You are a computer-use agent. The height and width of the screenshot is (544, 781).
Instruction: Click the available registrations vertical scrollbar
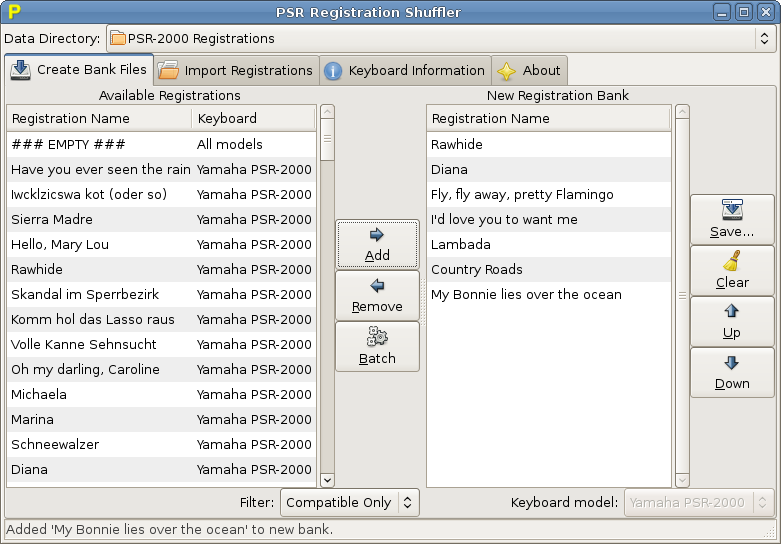pyautogui.click(x=326, y=300)
